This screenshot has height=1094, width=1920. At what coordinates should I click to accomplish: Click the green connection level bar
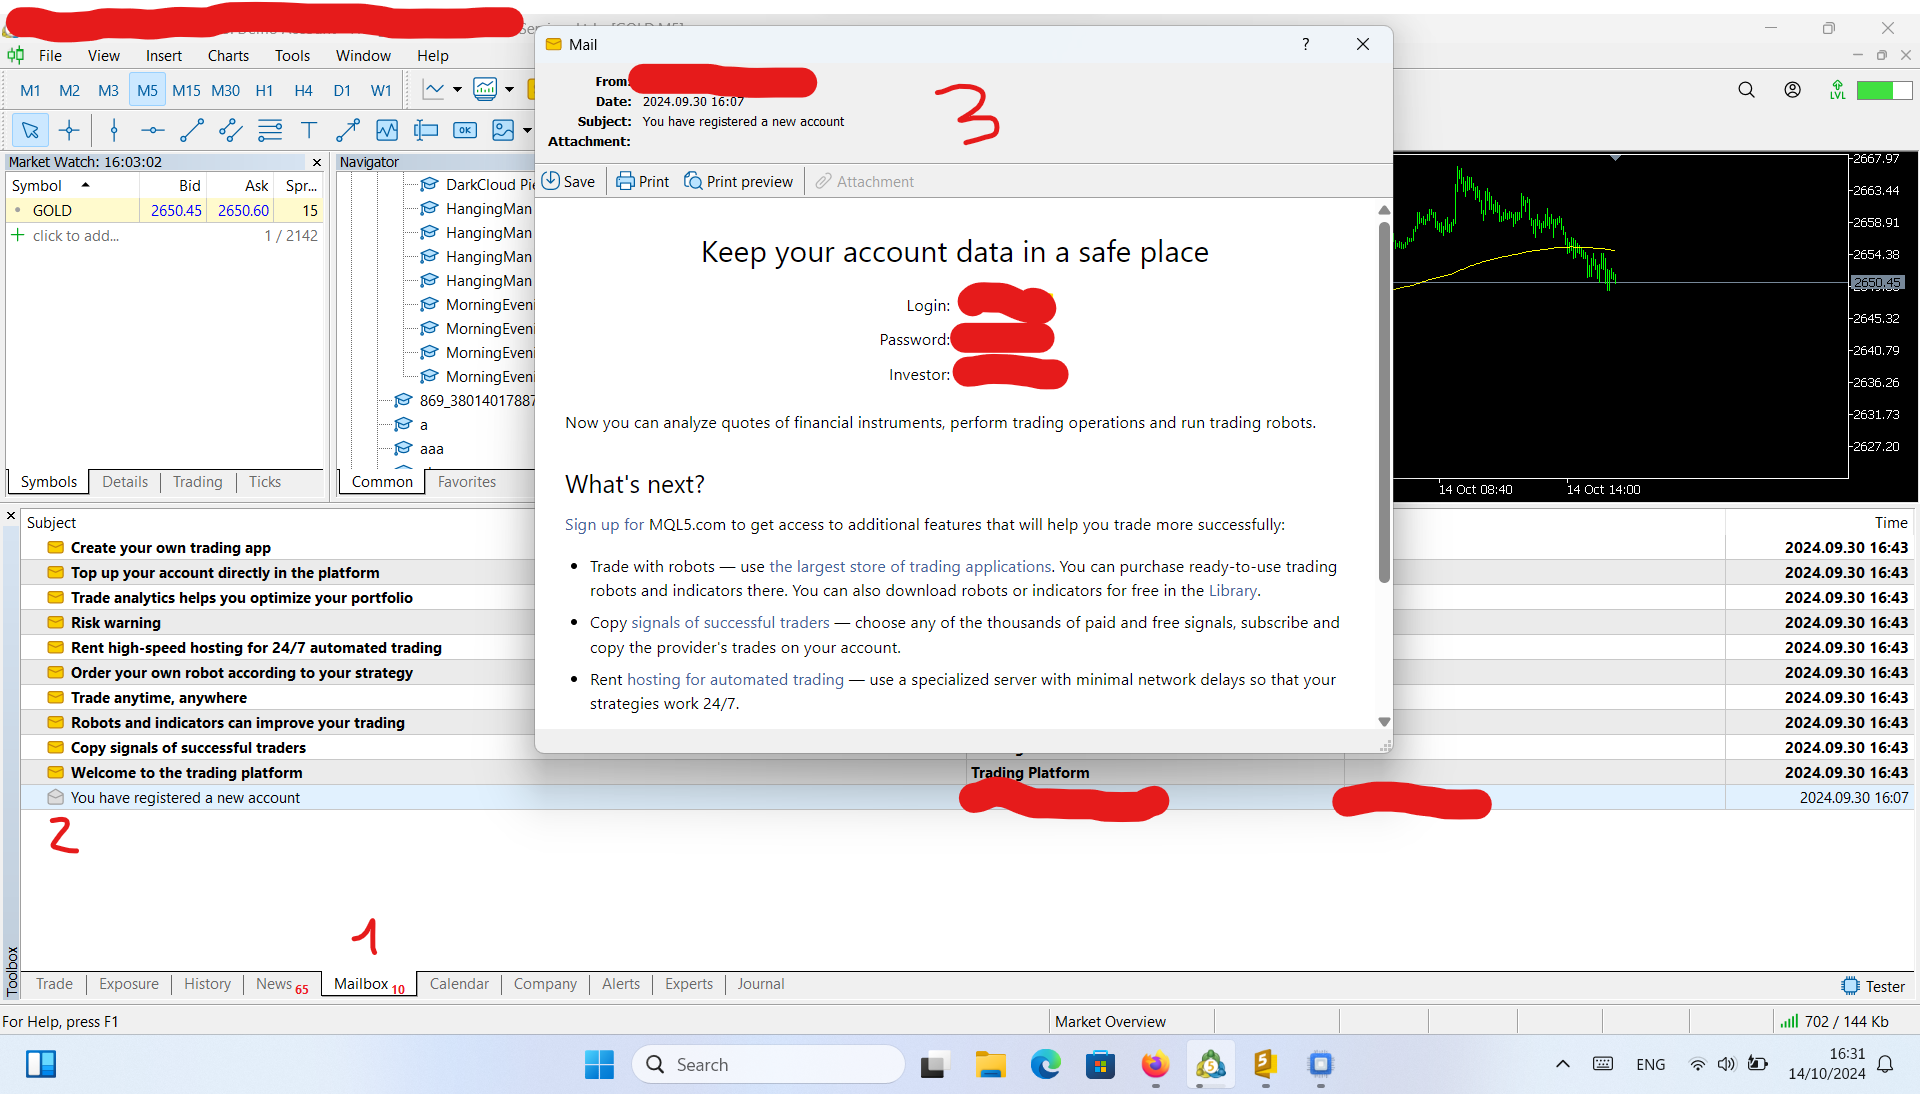point(1884,90)
